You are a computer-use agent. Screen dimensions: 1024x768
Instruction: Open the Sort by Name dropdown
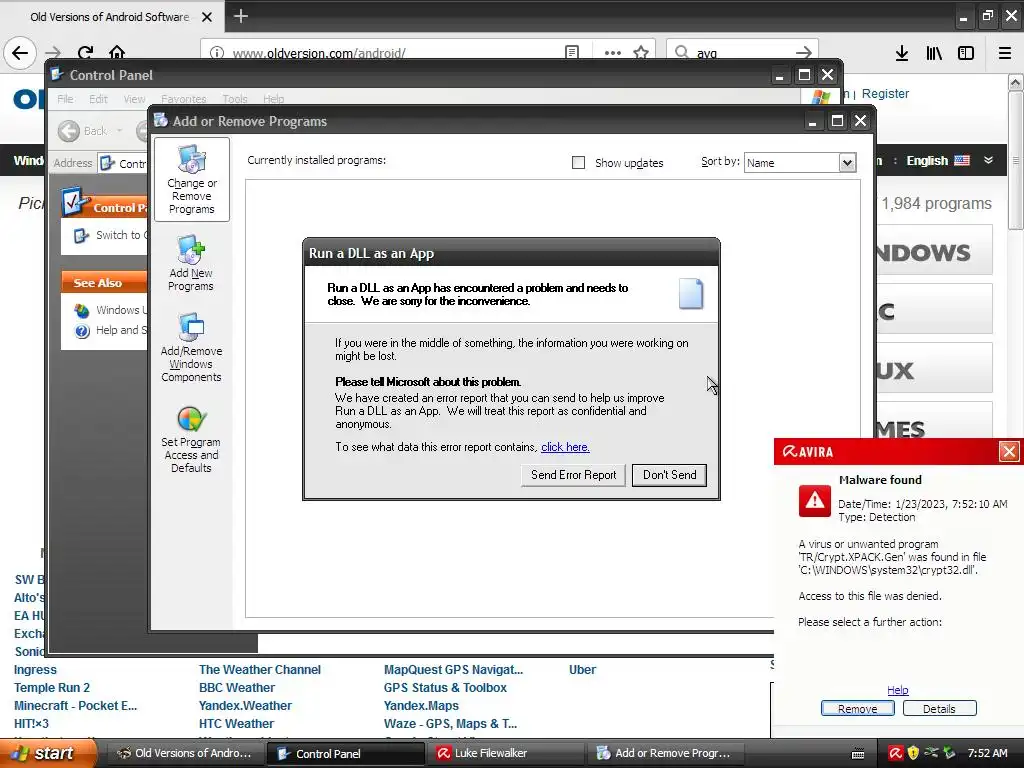tap(847, 163)
